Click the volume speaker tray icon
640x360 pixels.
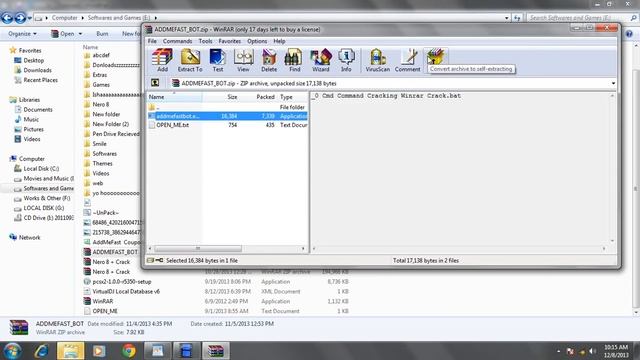tap(592, 351)
